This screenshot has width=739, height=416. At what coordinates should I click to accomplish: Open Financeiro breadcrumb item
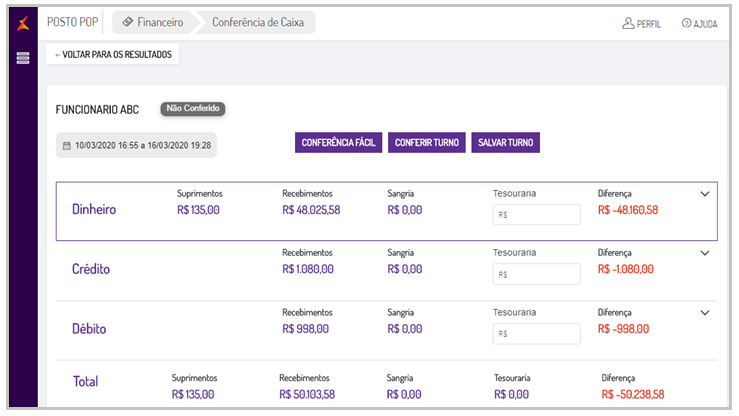(x=161, y=22)
